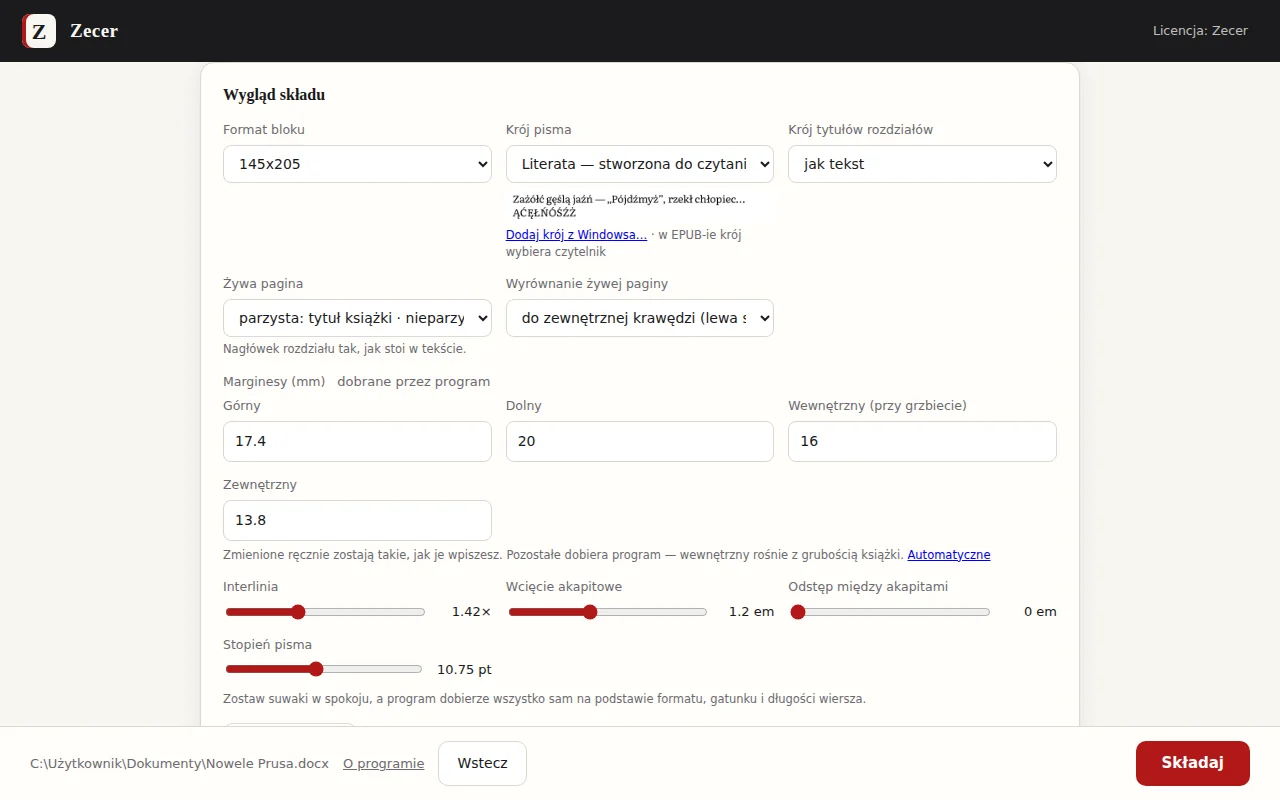This screenshot has height=800, width=1280.
Task: Click Odstęp między akapitami slider handle
Action: (798, 612)
